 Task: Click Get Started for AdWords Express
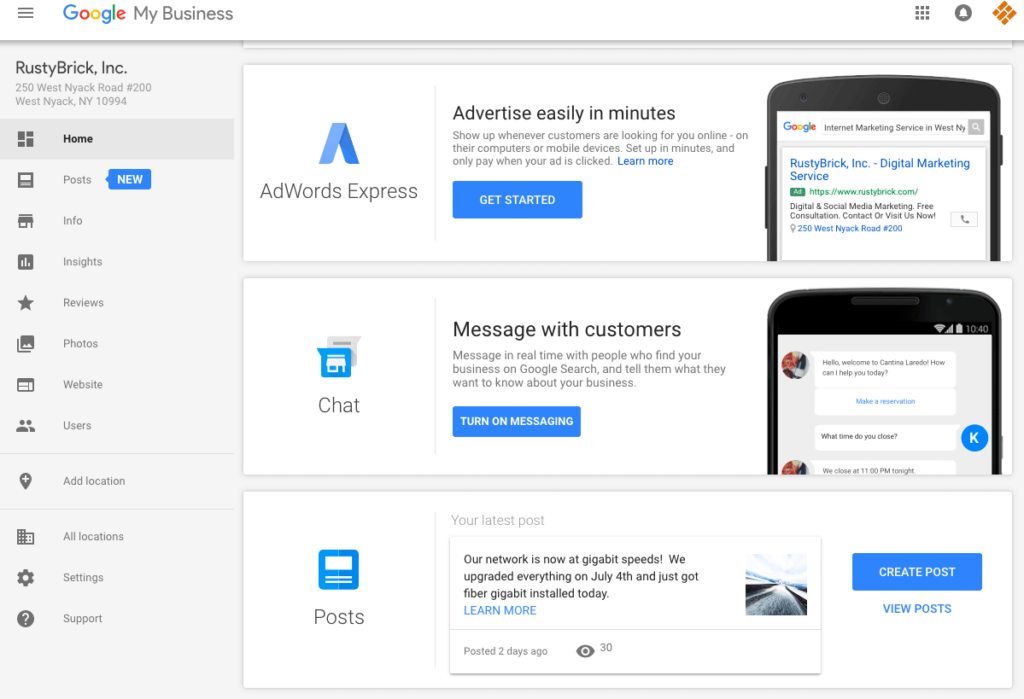tap(517, 199)
